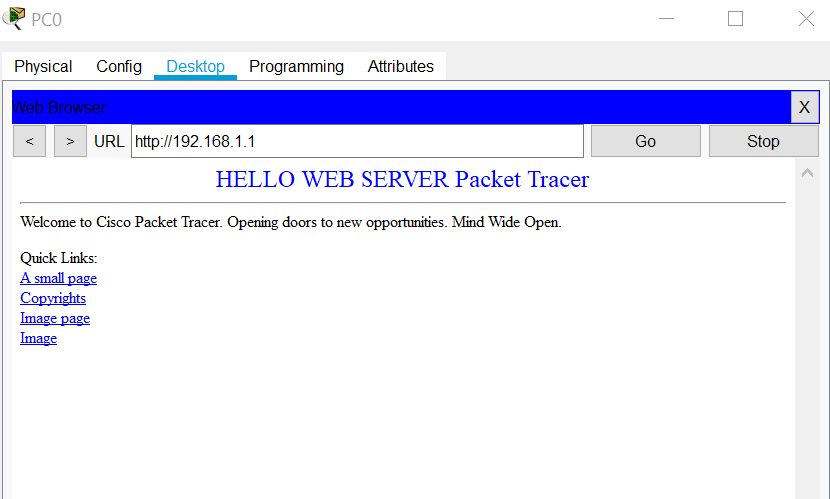This screenshot has width=830, height=499.
Task: Close the Web Browser with the X button
Action: [x=805, y=107]
